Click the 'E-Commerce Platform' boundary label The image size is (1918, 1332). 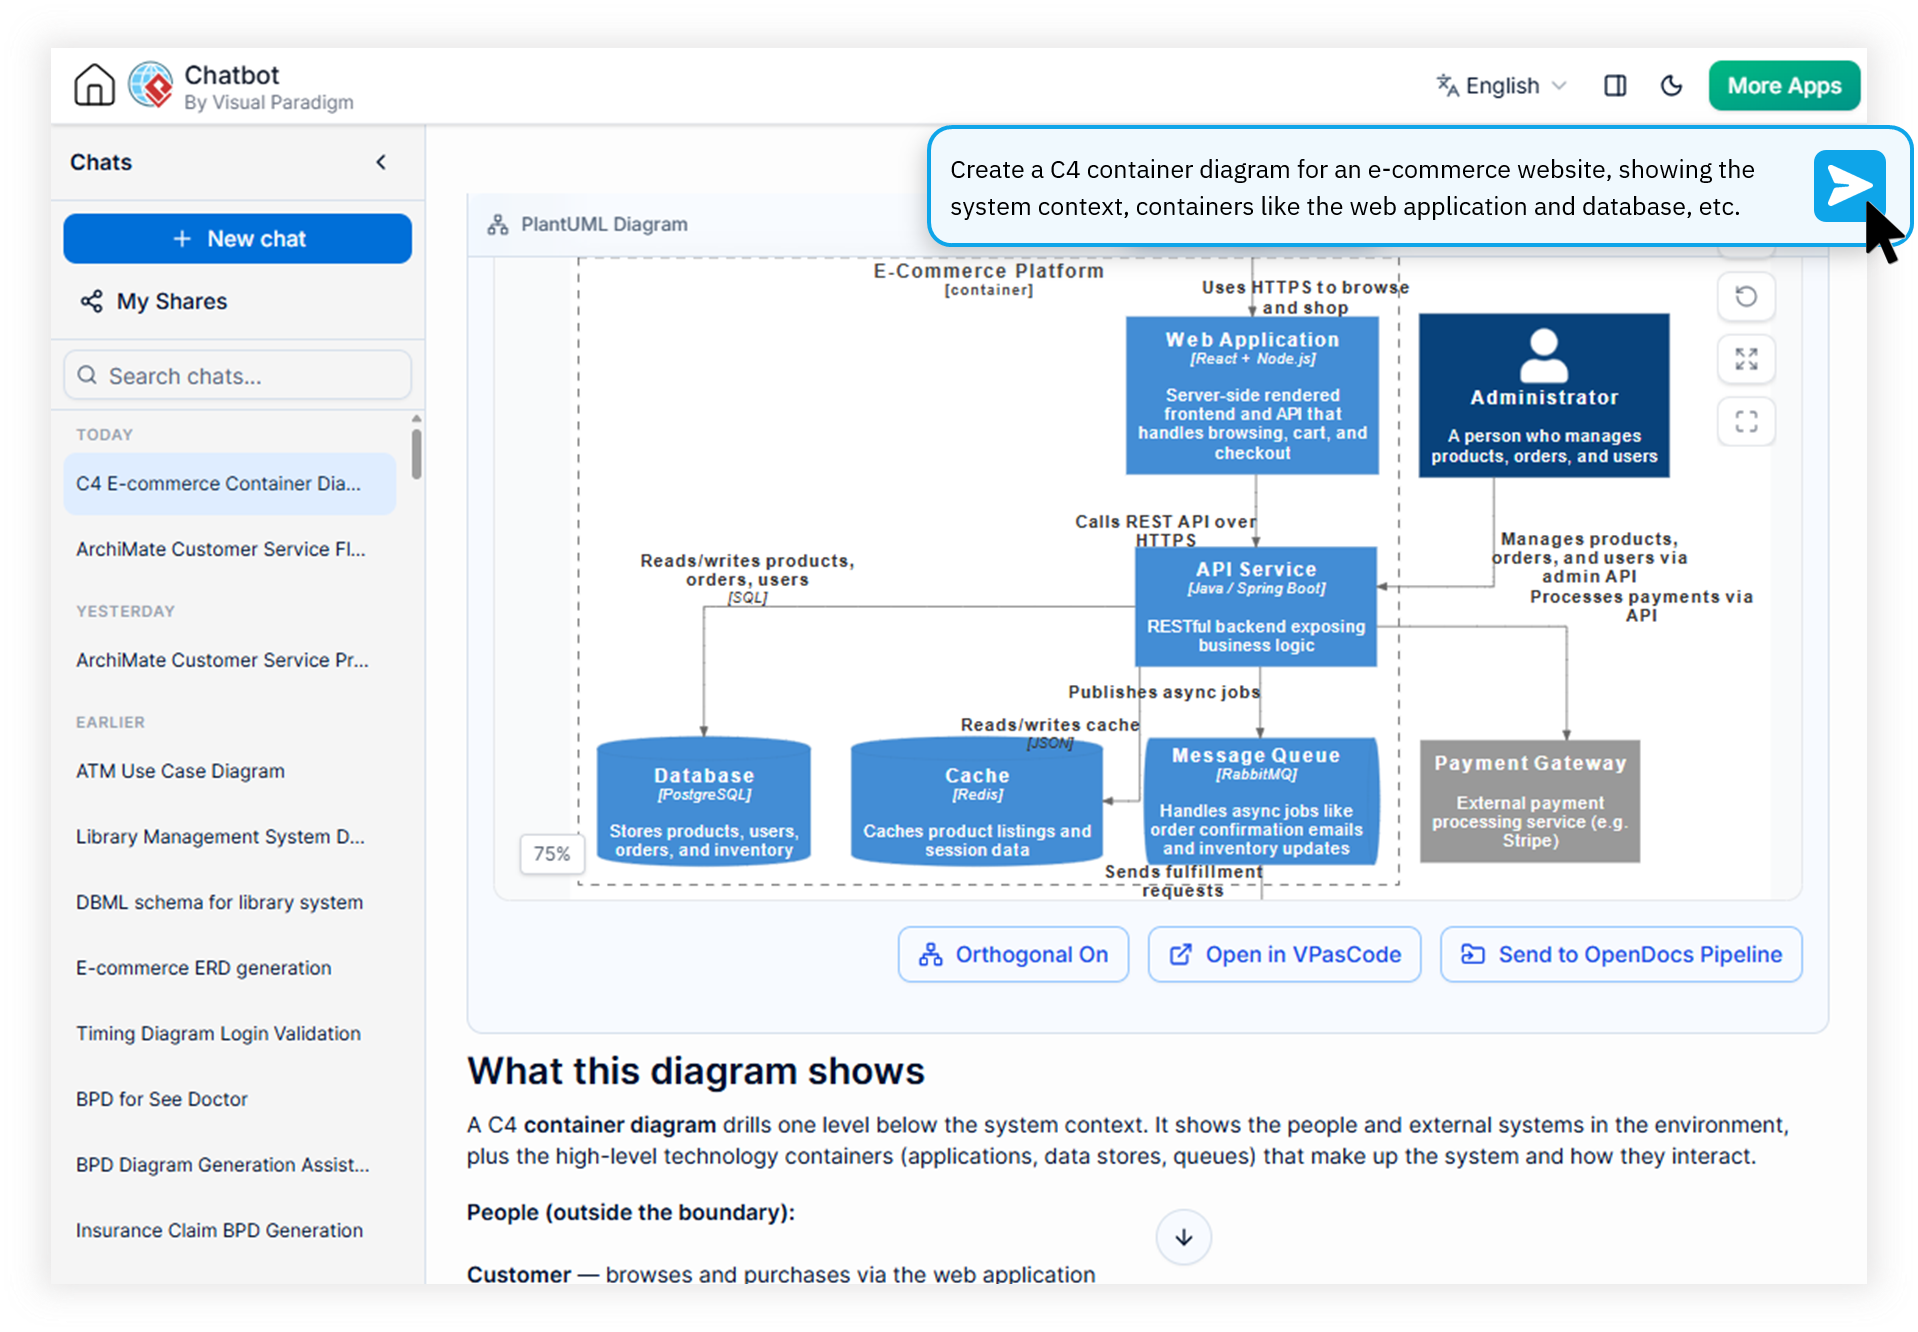pos(989,271)
